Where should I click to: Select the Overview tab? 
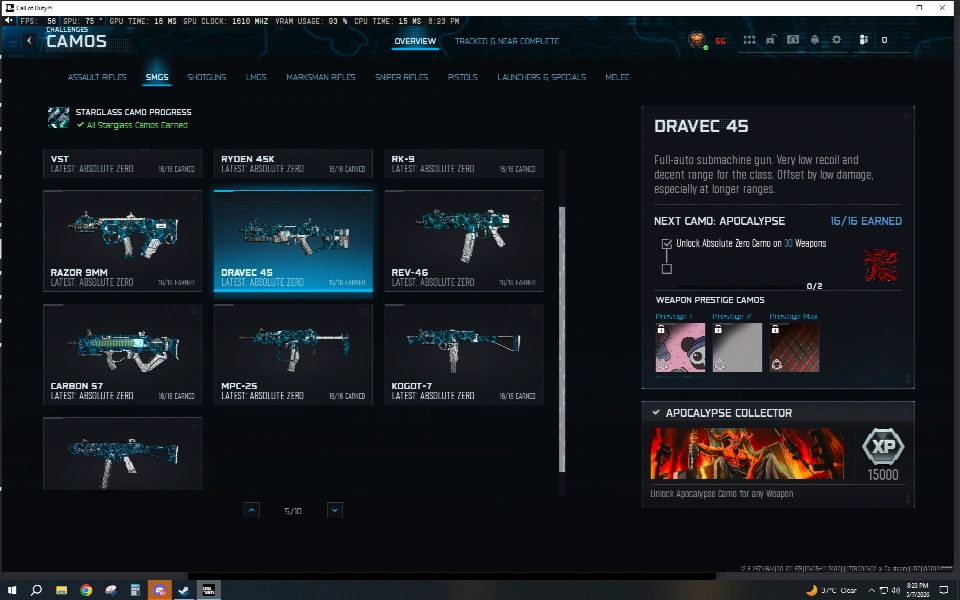click(x=415, y=41)
